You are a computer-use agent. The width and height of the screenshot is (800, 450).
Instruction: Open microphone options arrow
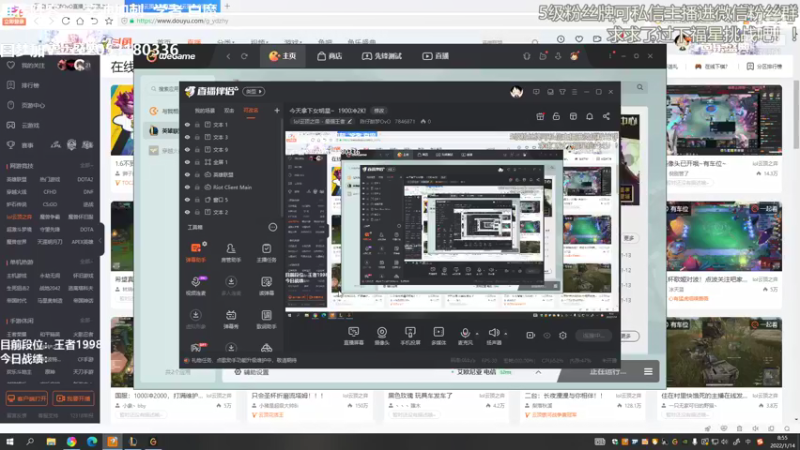click(x=478, y=334)
